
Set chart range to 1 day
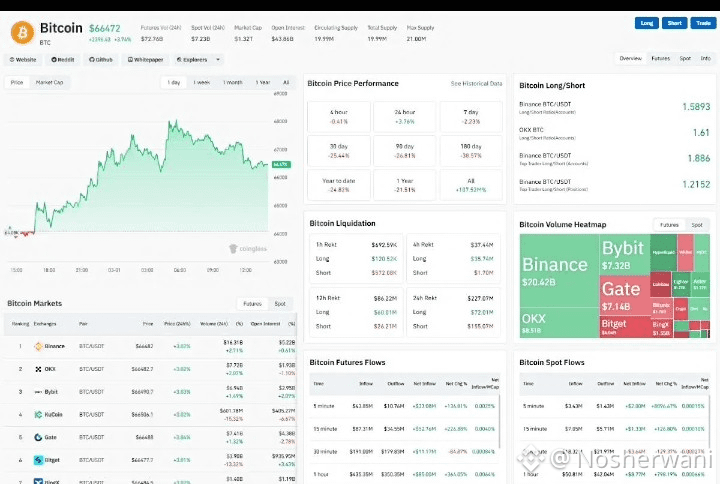click(x=174, y=83)
